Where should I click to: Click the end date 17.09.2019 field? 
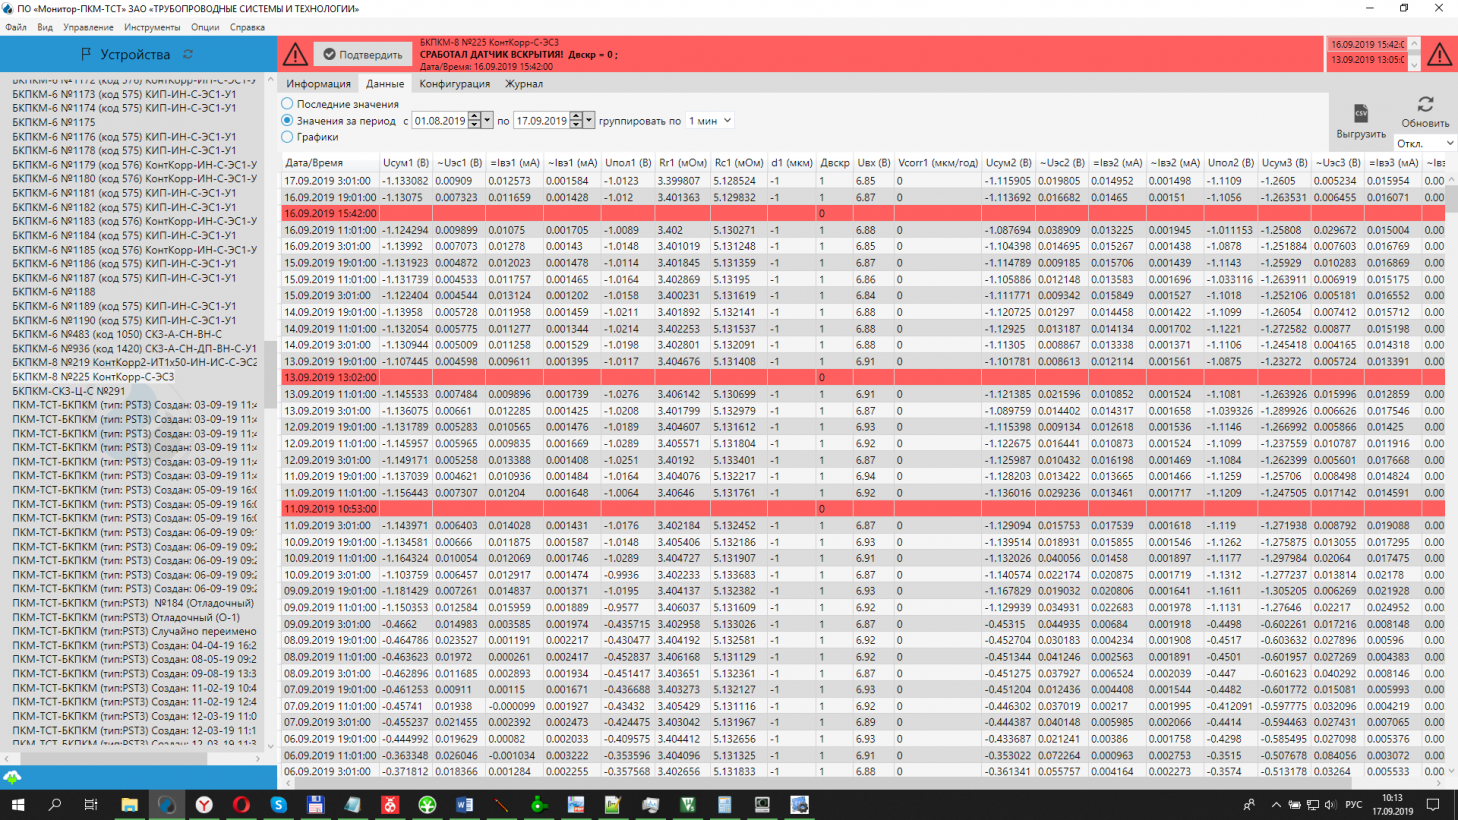point(541,121)
